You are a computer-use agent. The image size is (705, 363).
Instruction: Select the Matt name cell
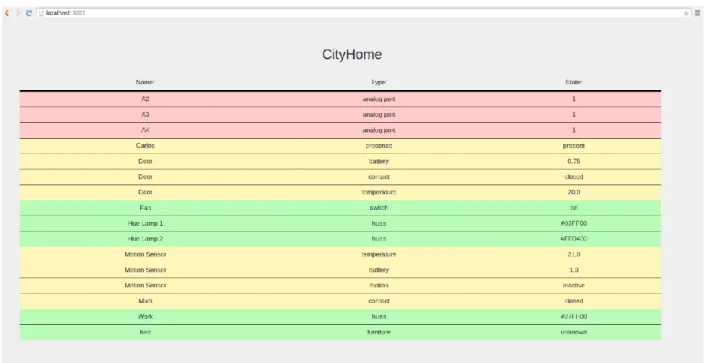(145, 301)
